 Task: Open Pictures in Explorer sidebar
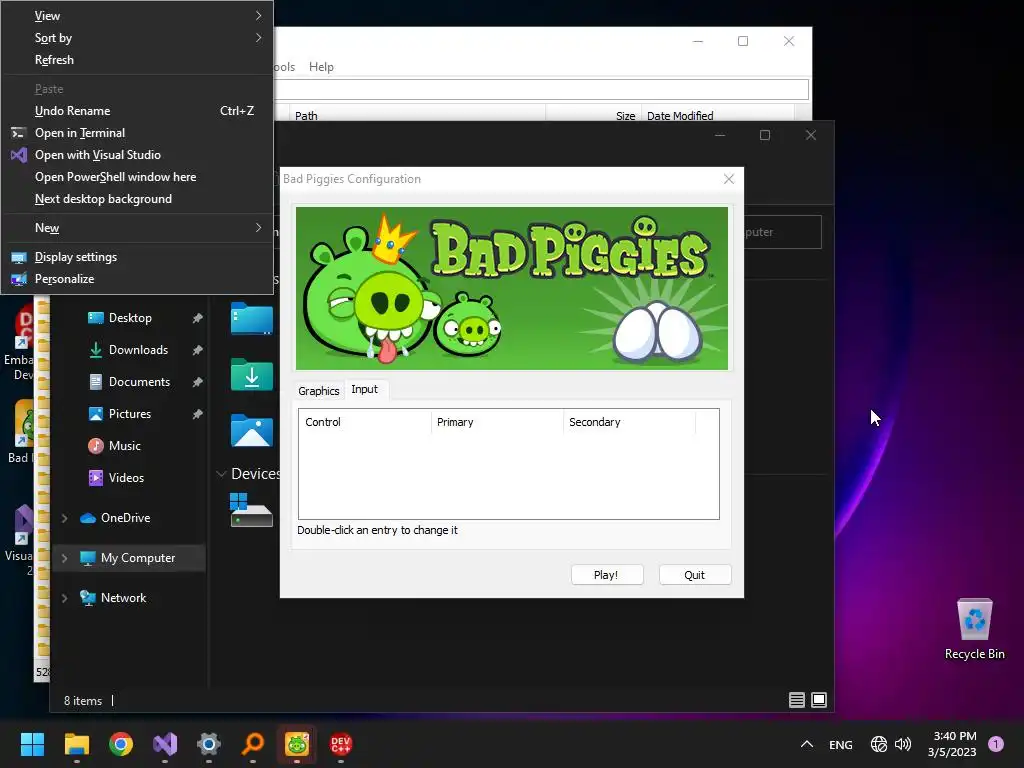(x=129, y=414)
